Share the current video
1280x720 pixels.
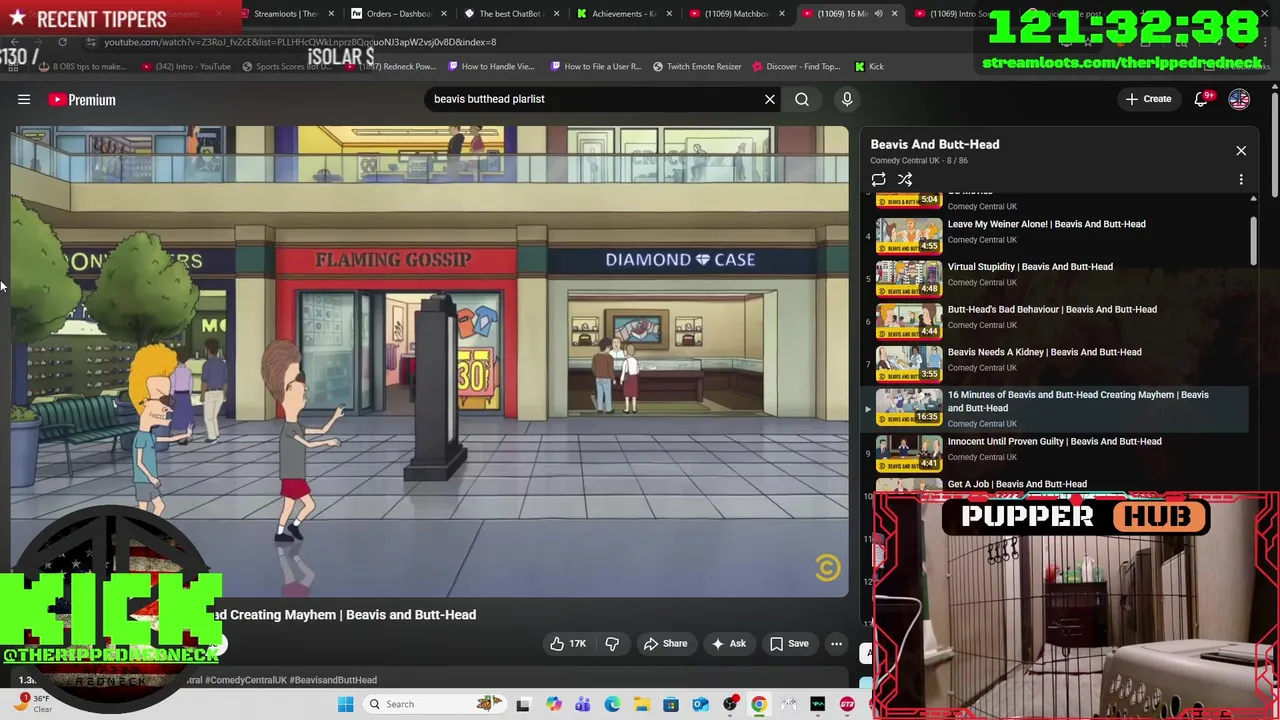coord(665,644)
